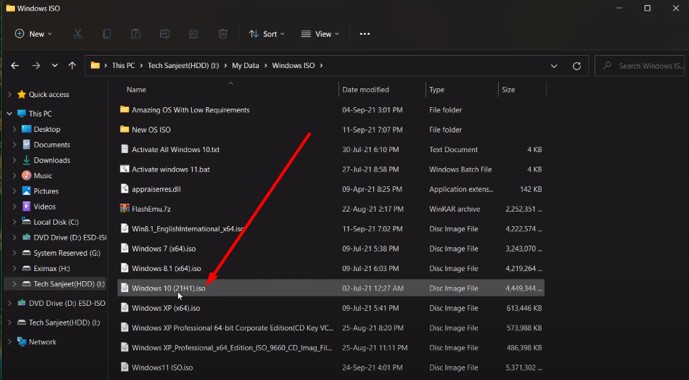Go back with the left arrow

point(15,65)
